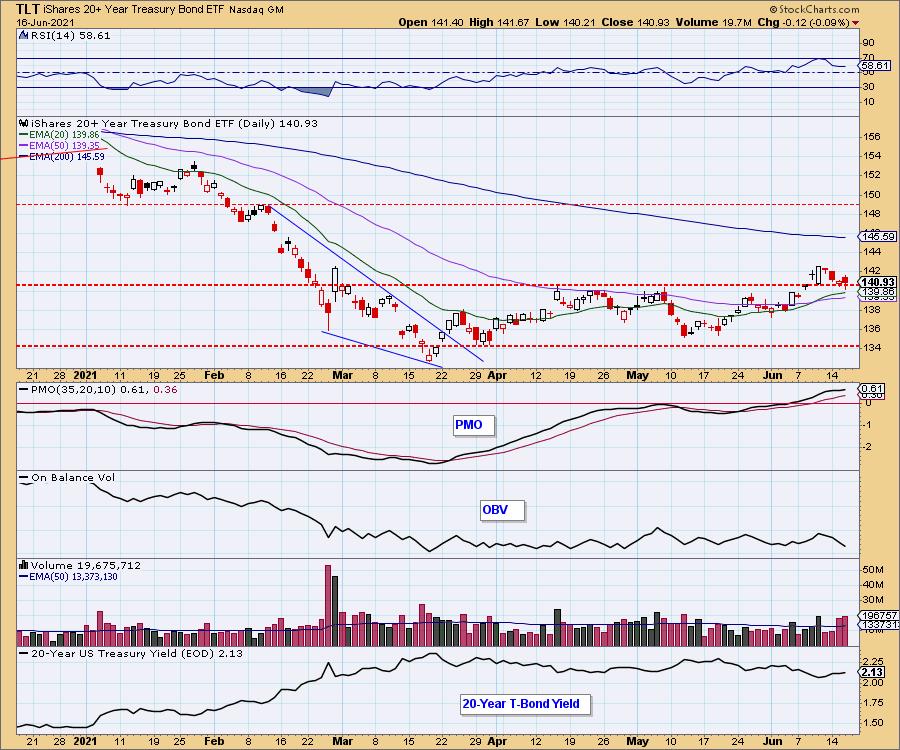Click the PMO(35,20,10) 0.61, 0.36 legend
This screenshot has height=750, width=900.
98,390
